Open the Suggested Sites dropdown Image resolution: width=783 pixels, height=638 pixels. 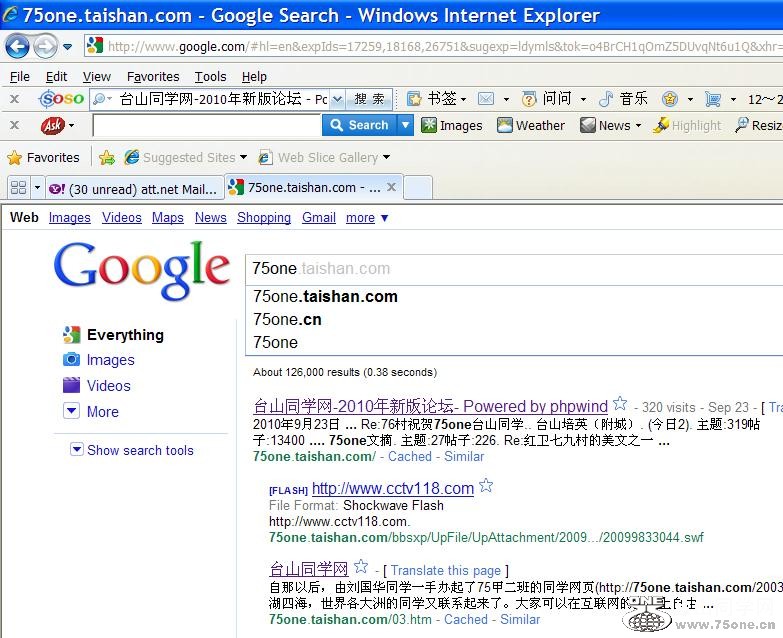(x=186, y=158)
